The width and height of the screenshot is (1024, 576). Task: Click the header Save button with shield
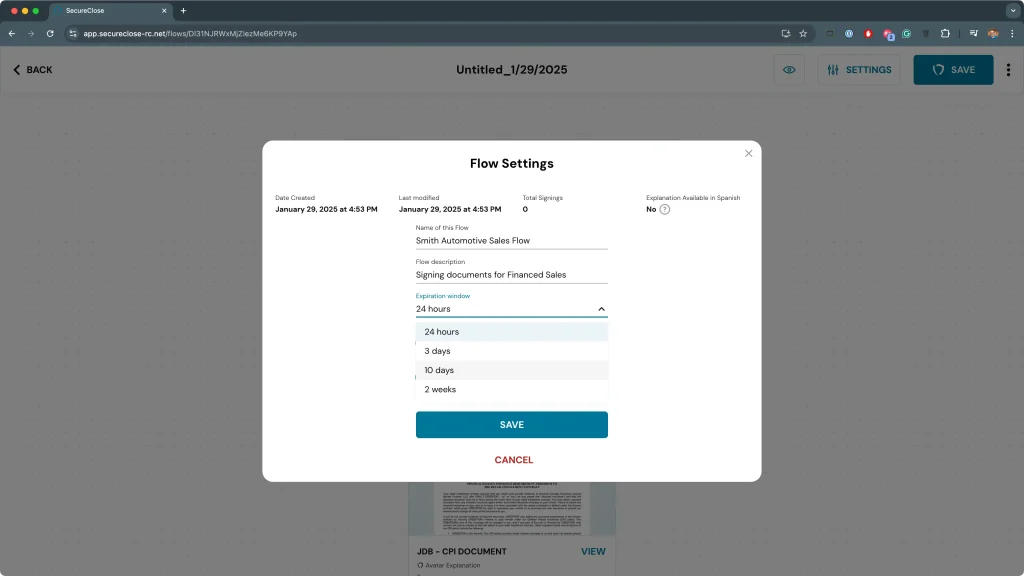[953, 70]
